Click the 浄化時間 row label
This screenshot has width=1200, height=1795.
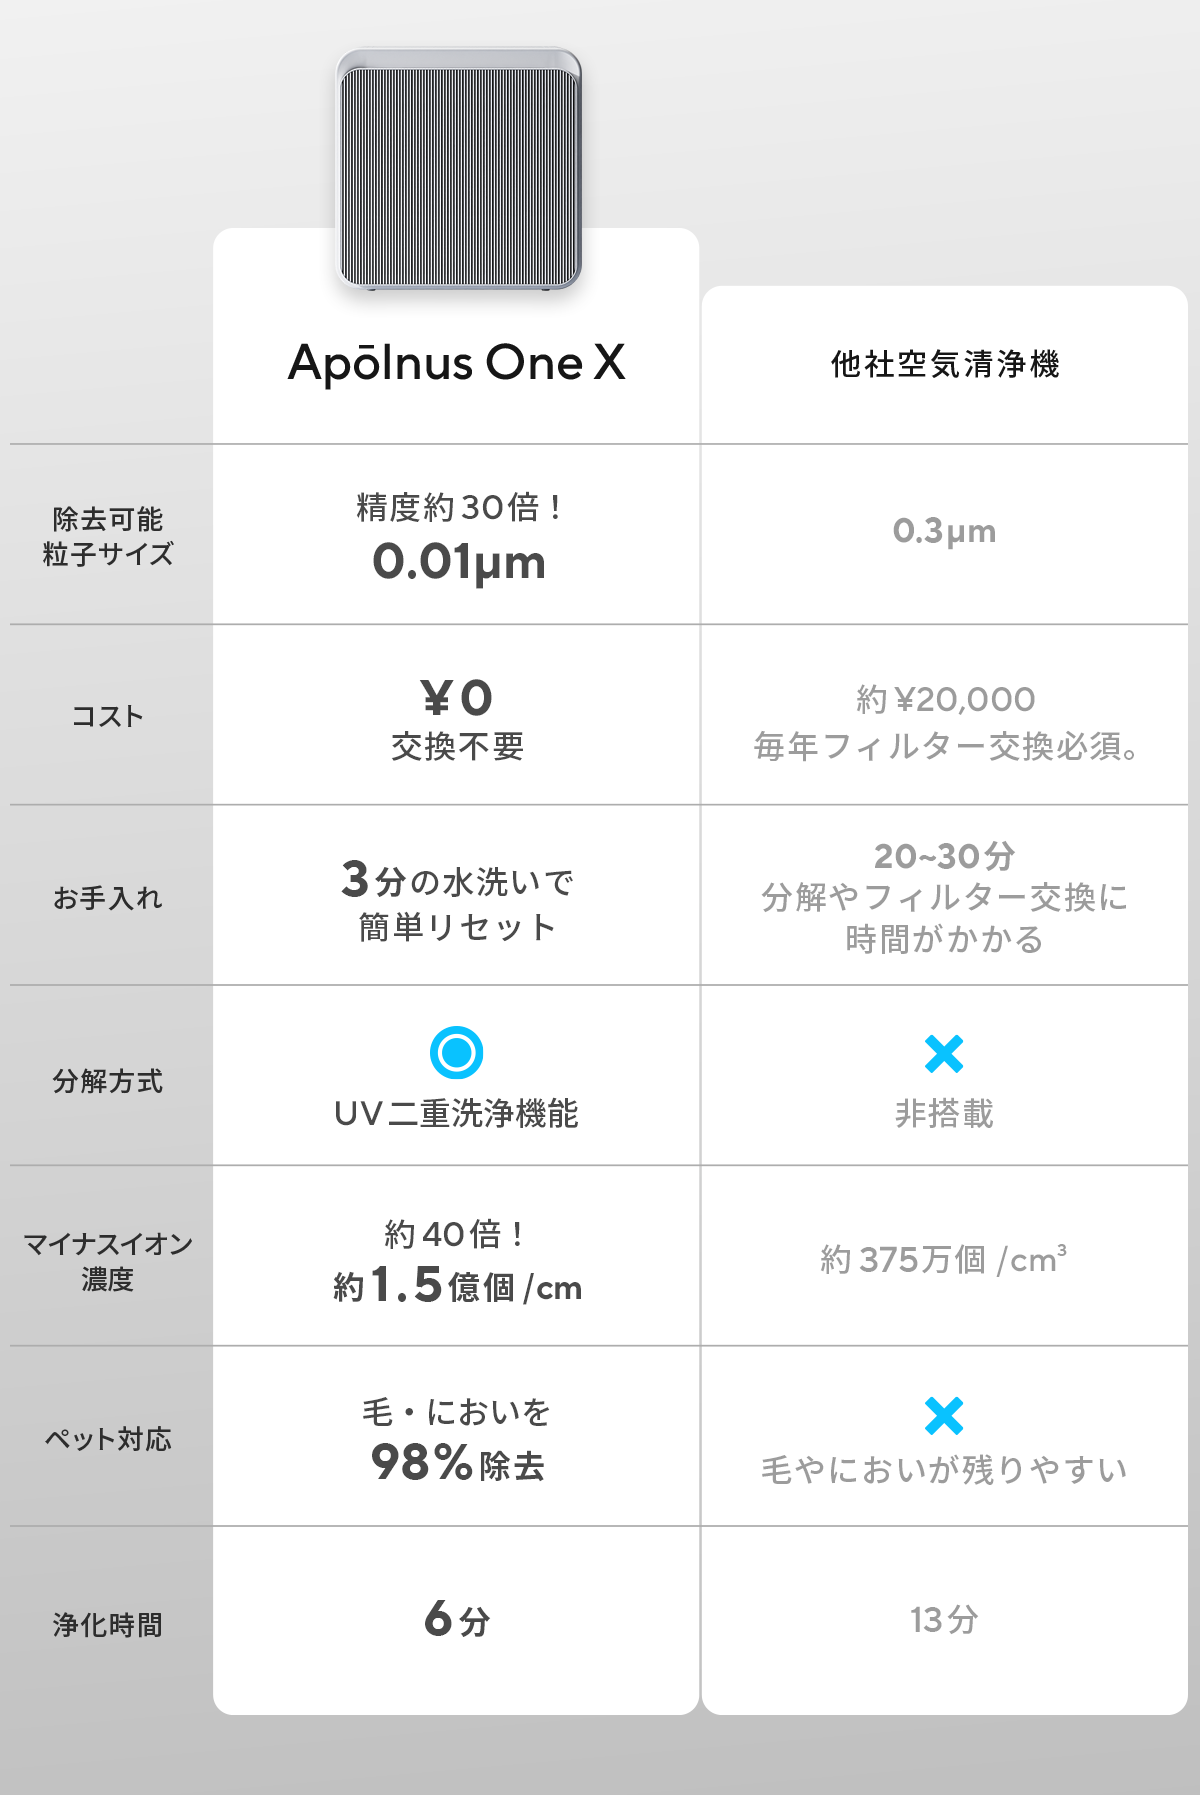[108, 1625]
